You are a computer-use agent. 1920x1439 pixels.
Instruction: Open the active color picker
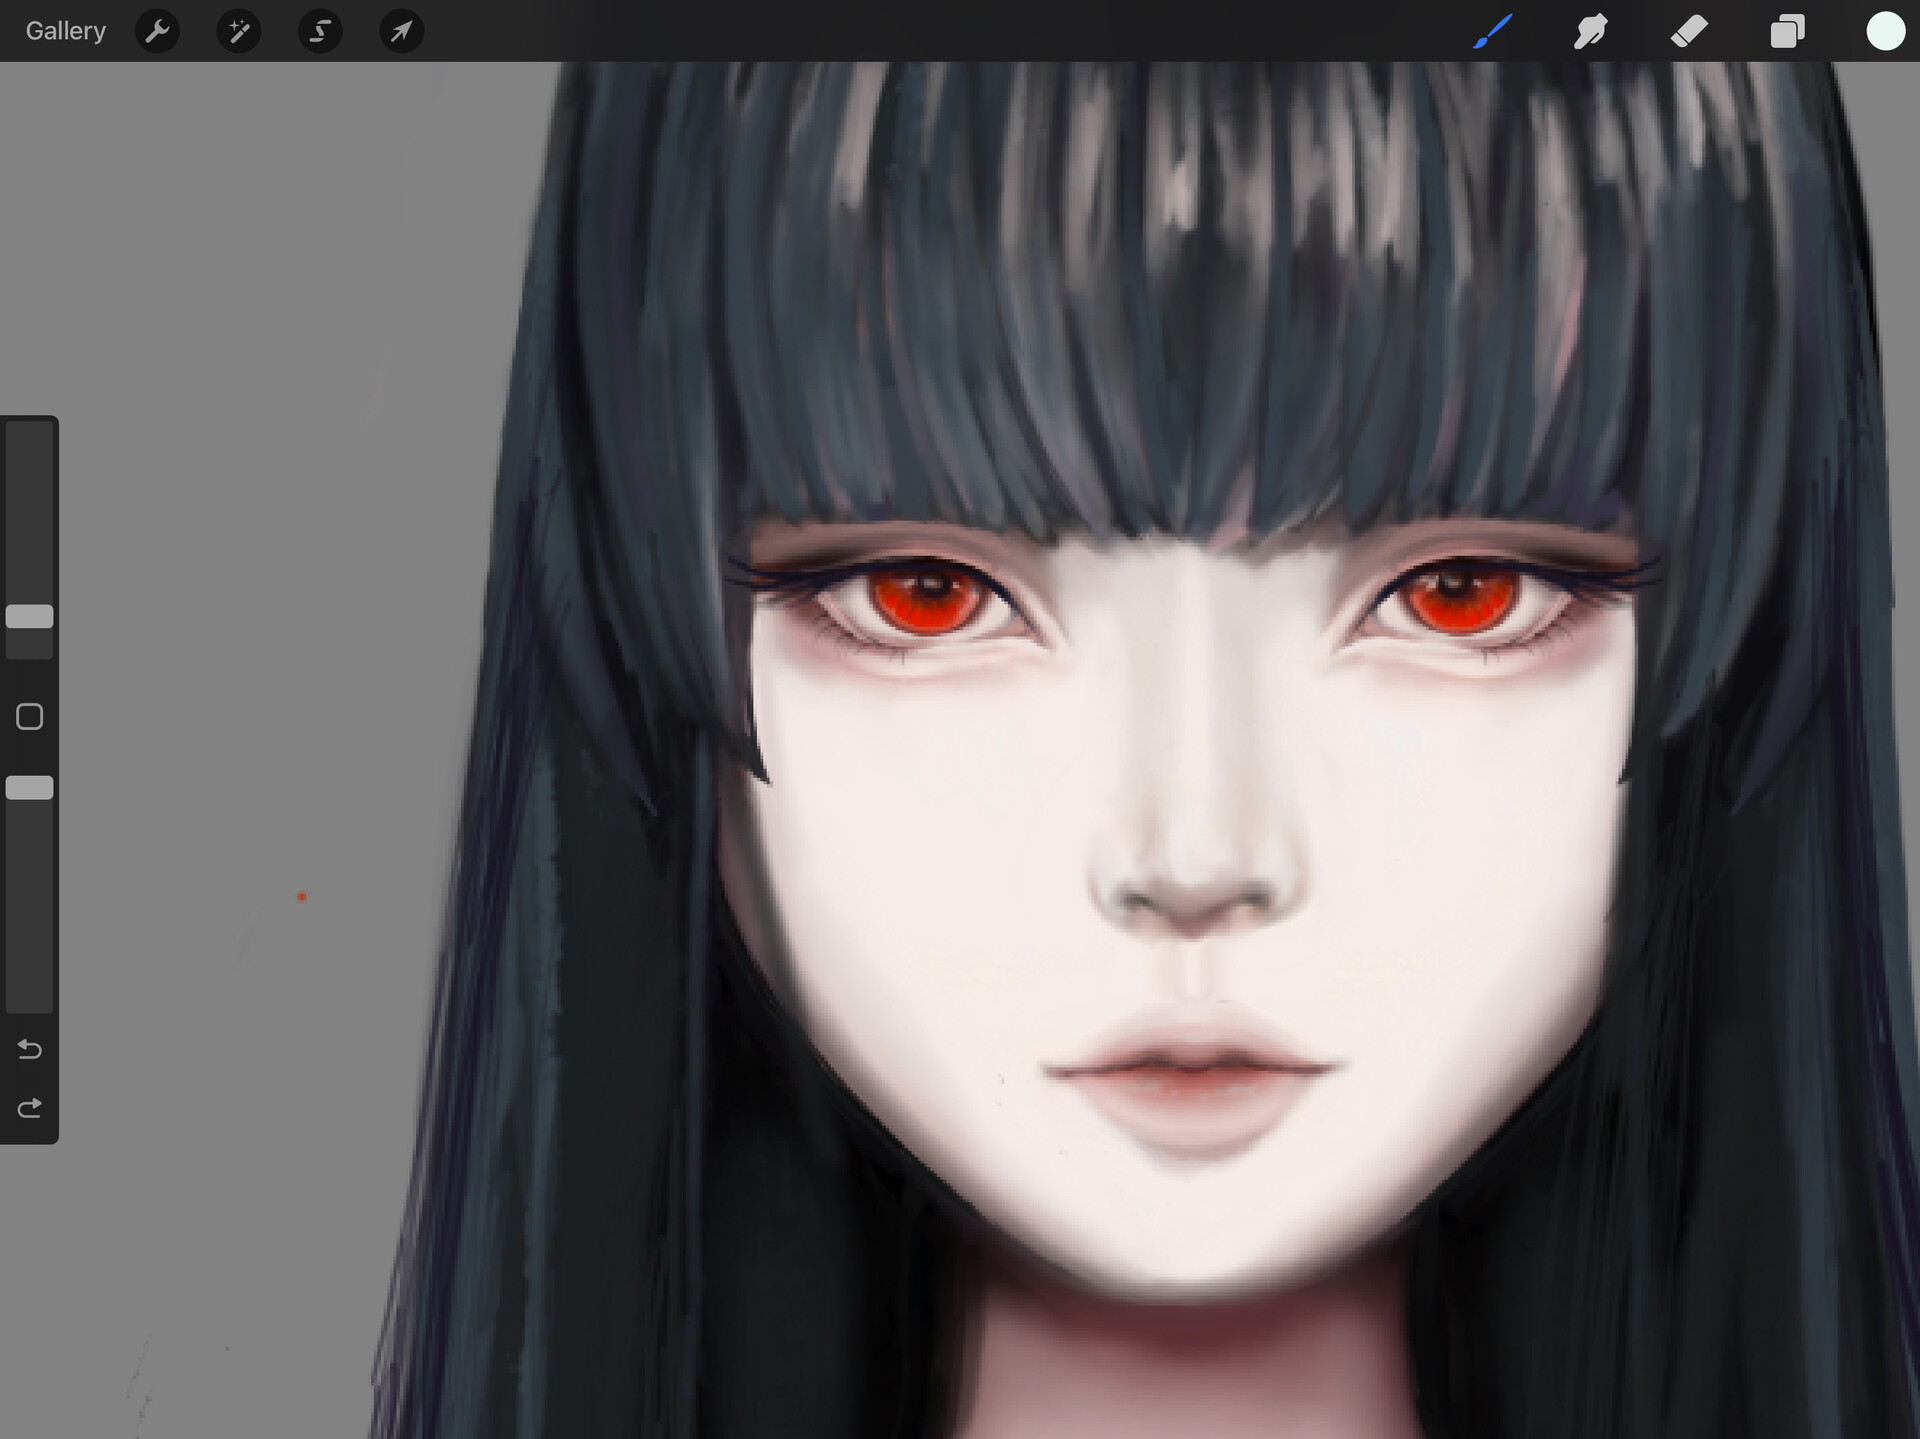[x=1886, y=30]
